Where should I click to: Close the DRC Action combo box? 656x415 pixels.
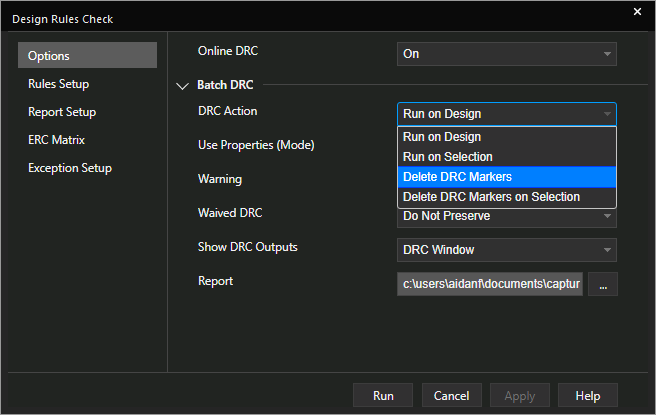point(507,114)
